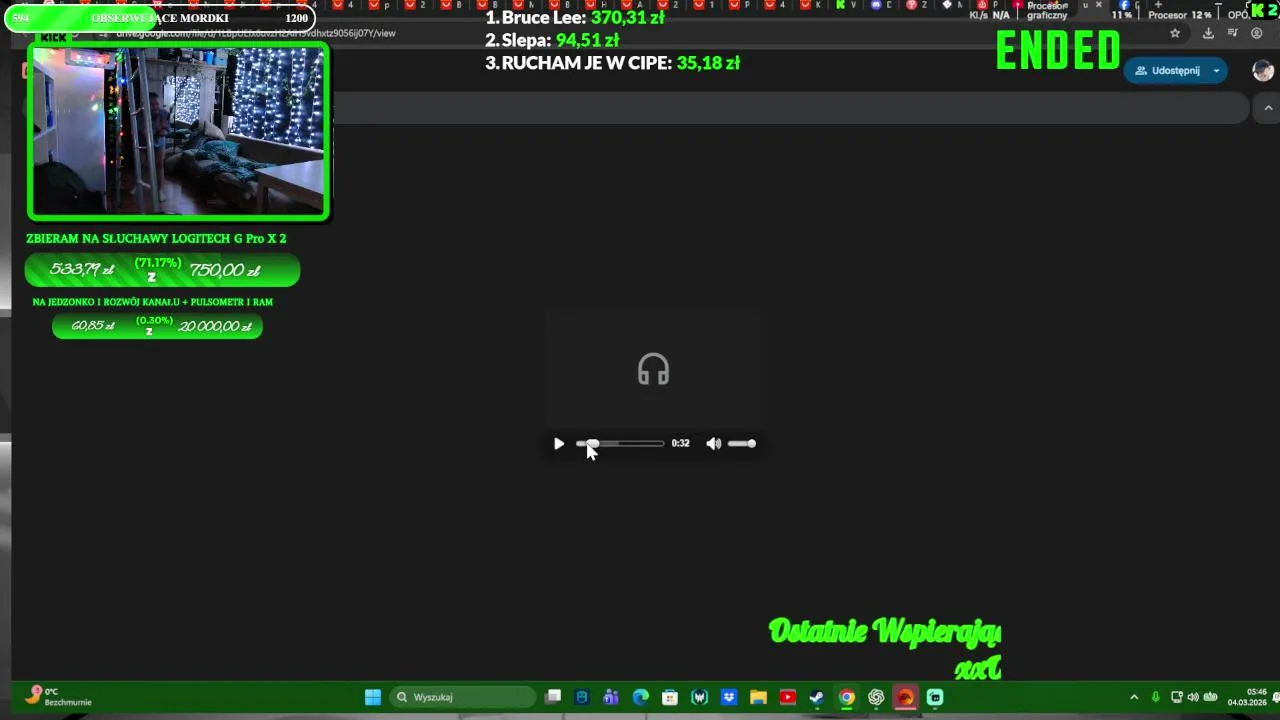Open Microsoft Teams from the taskbar

(x=611, y=697)
